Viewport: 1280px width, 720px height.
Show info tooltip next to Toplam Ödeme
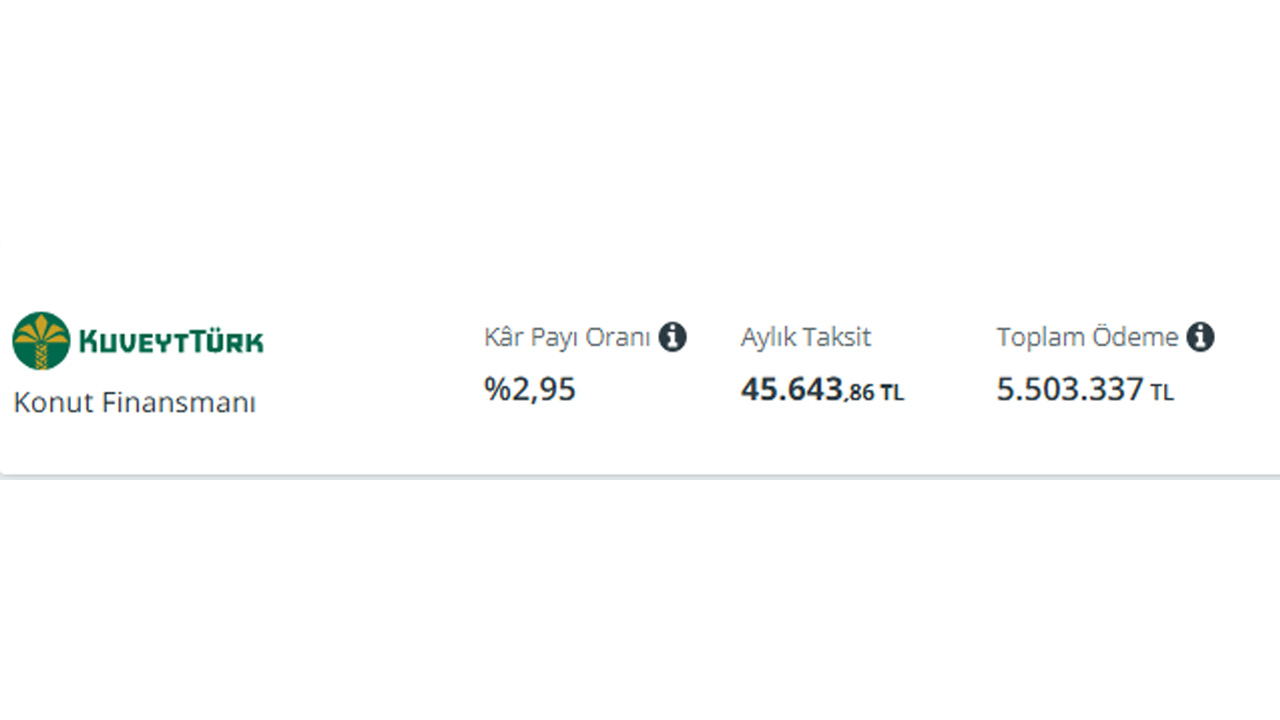point(1200,337)
